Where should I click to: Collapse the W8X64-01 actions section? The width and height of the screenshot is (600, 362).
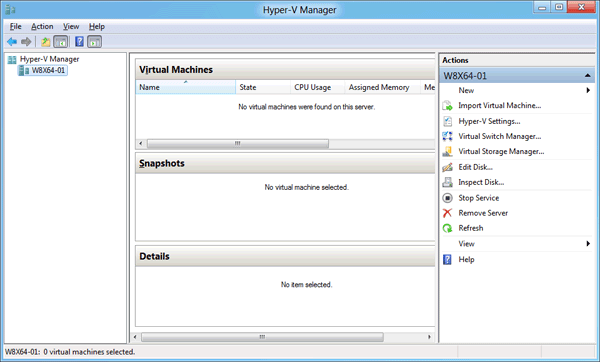(588, 76)
